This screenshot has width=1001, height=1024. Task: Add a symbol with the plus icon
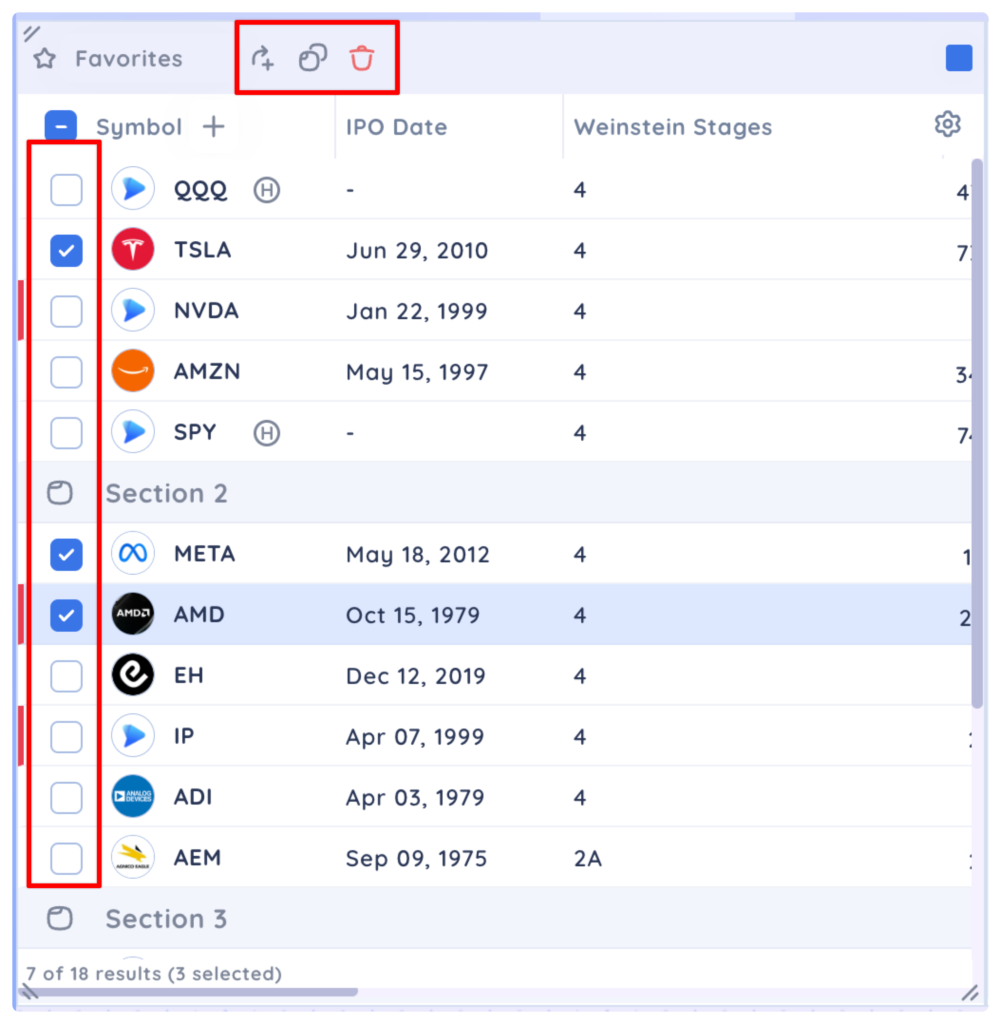(x=213, y=127)
